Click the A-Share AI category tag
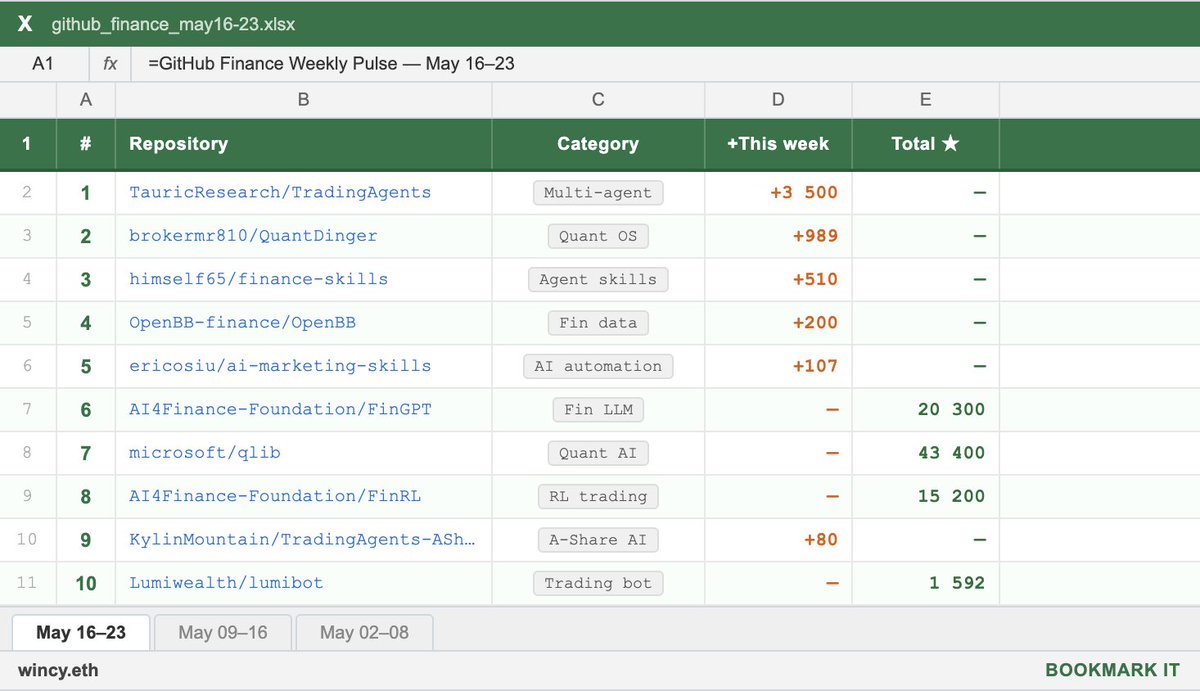Image resolution: width=1200 pixels, height=691 pixels. pyautogui.click(x=598, y=540)
